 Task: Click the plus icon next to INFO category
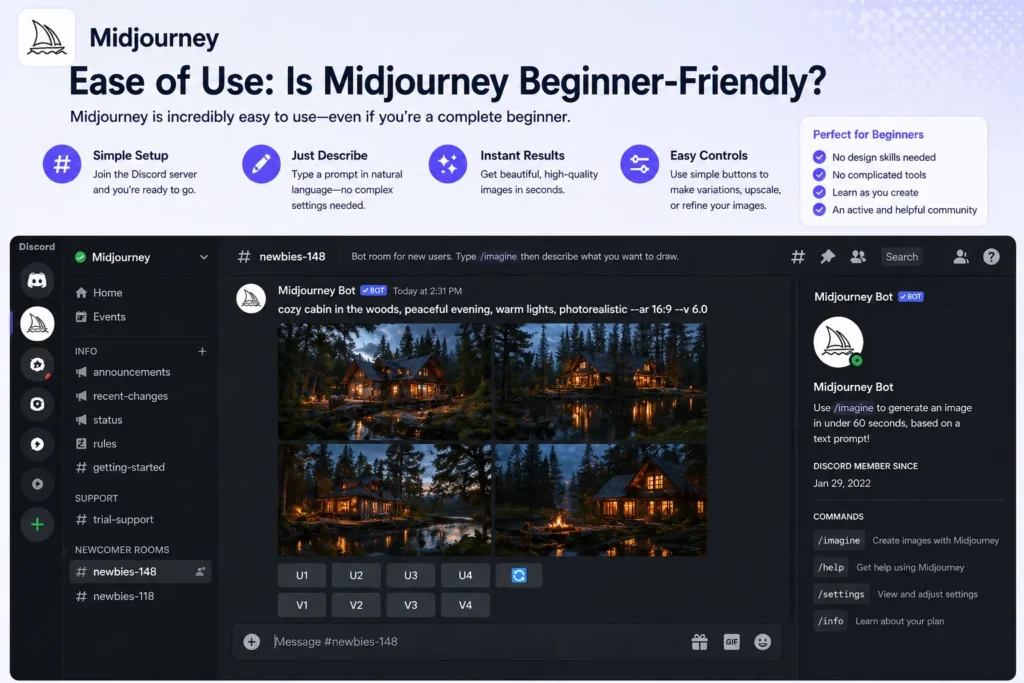(202, 351)
